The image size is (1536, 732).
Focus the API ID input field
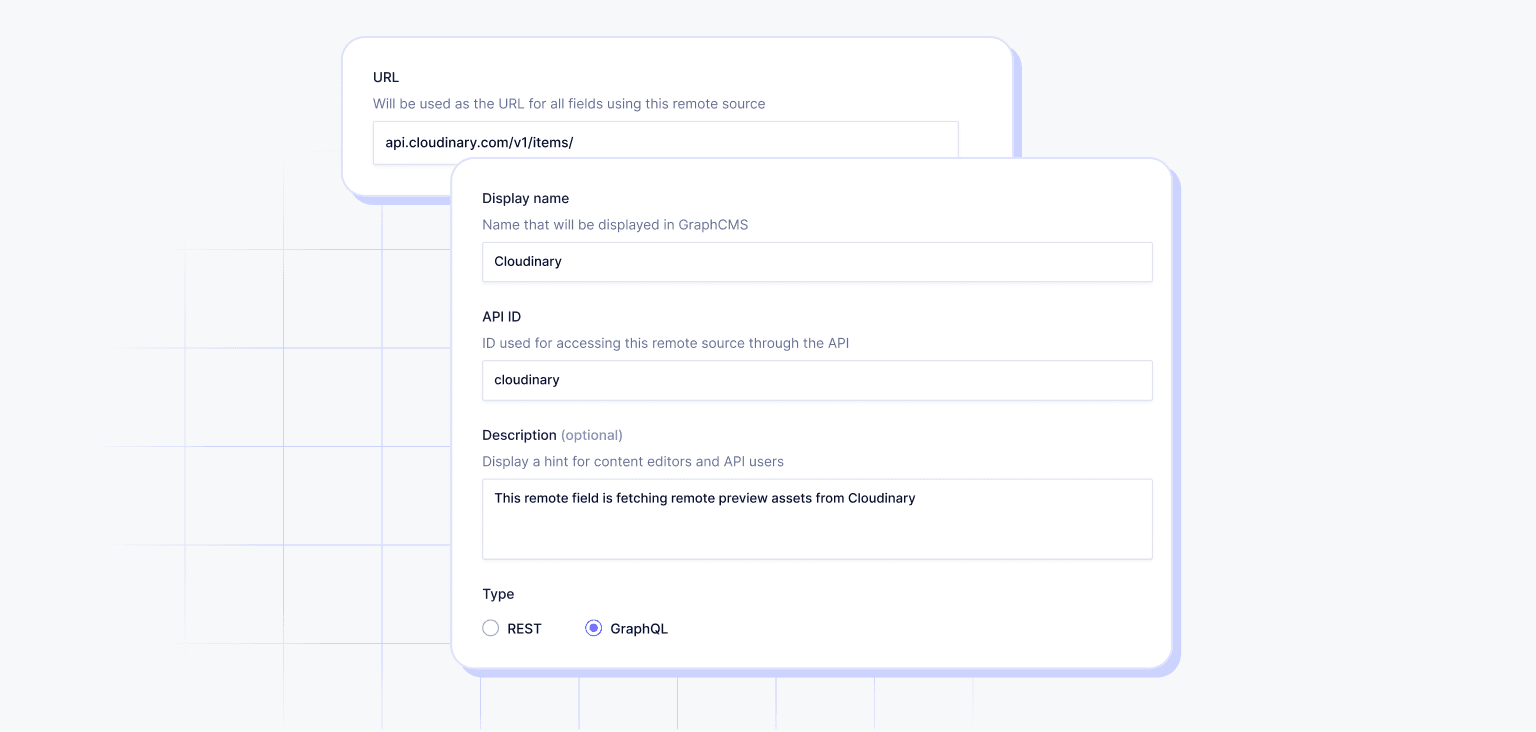coord(817,380)
